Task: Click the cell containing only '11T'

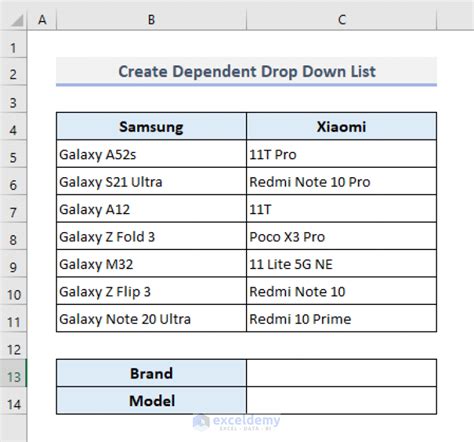Action: click(x=341, y=209)
